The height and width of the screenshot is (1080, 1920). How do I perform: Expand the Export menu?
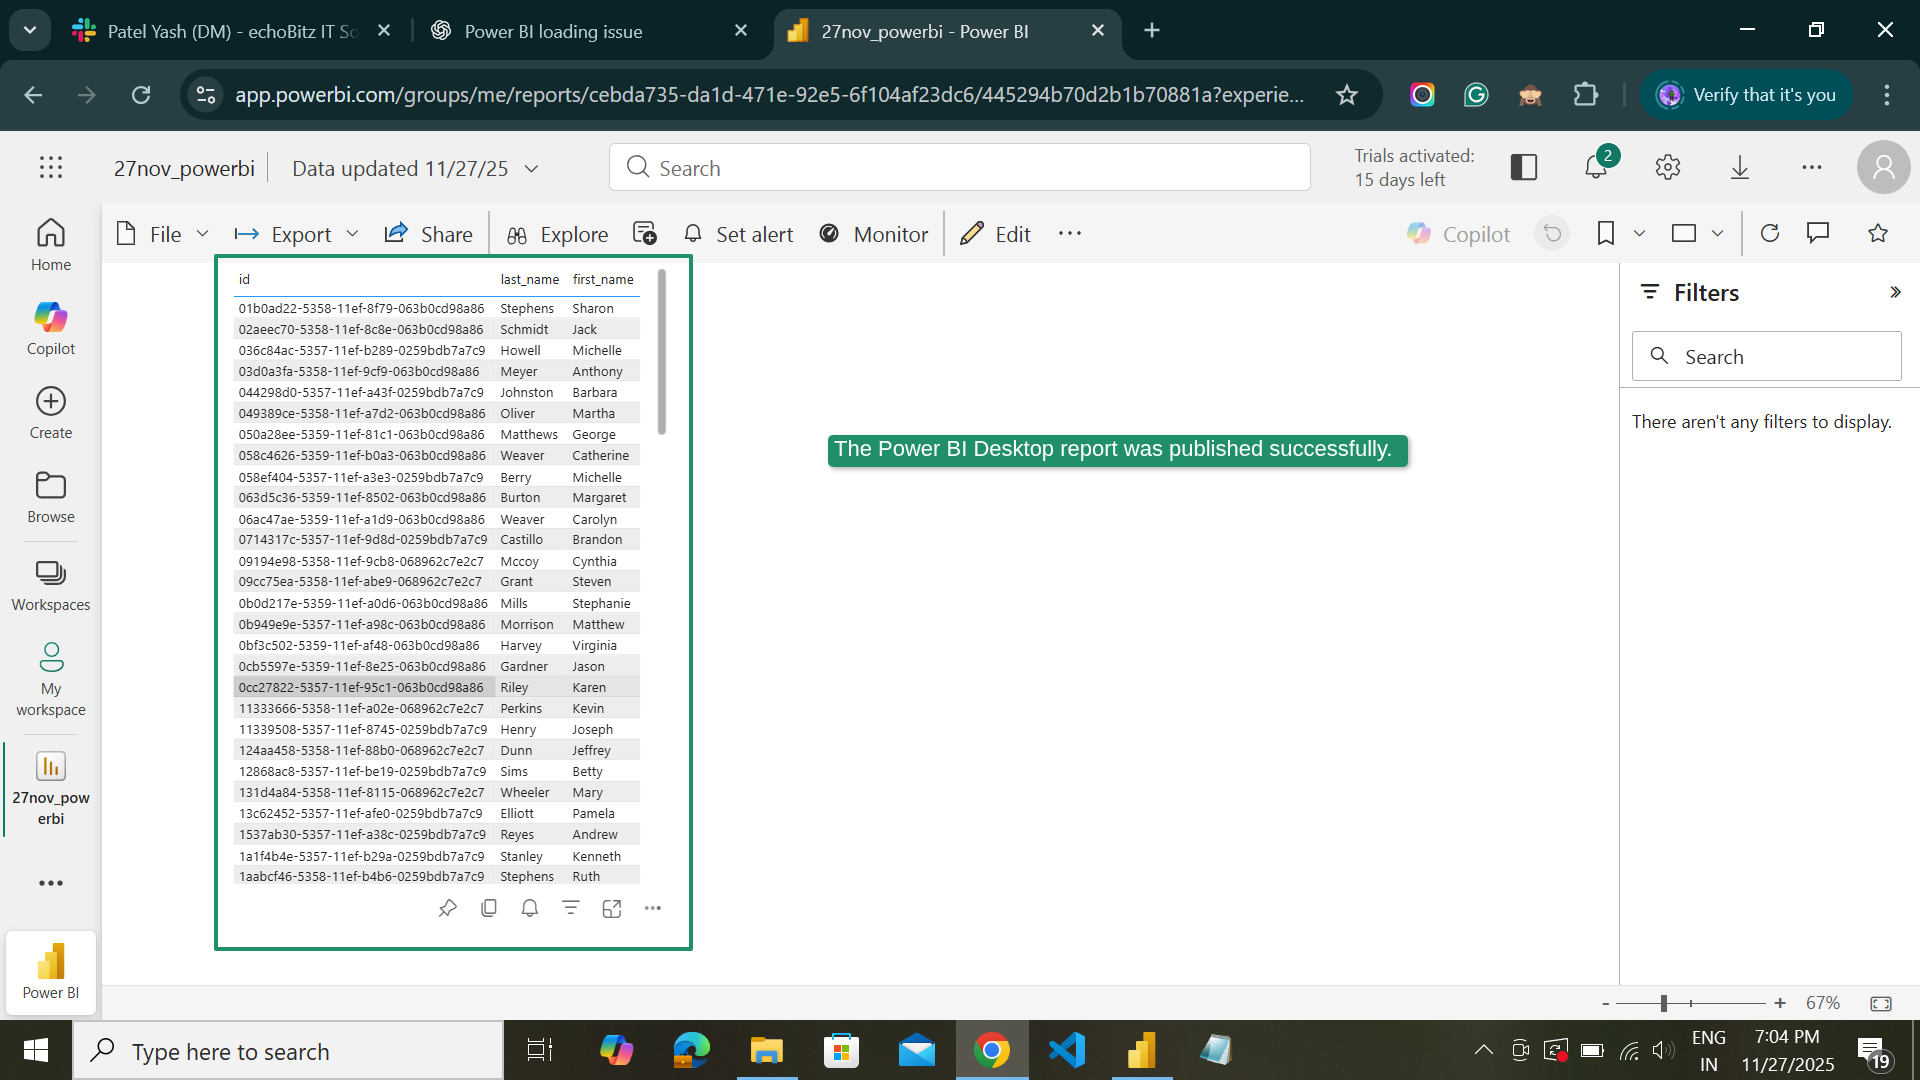click(352, 233)
